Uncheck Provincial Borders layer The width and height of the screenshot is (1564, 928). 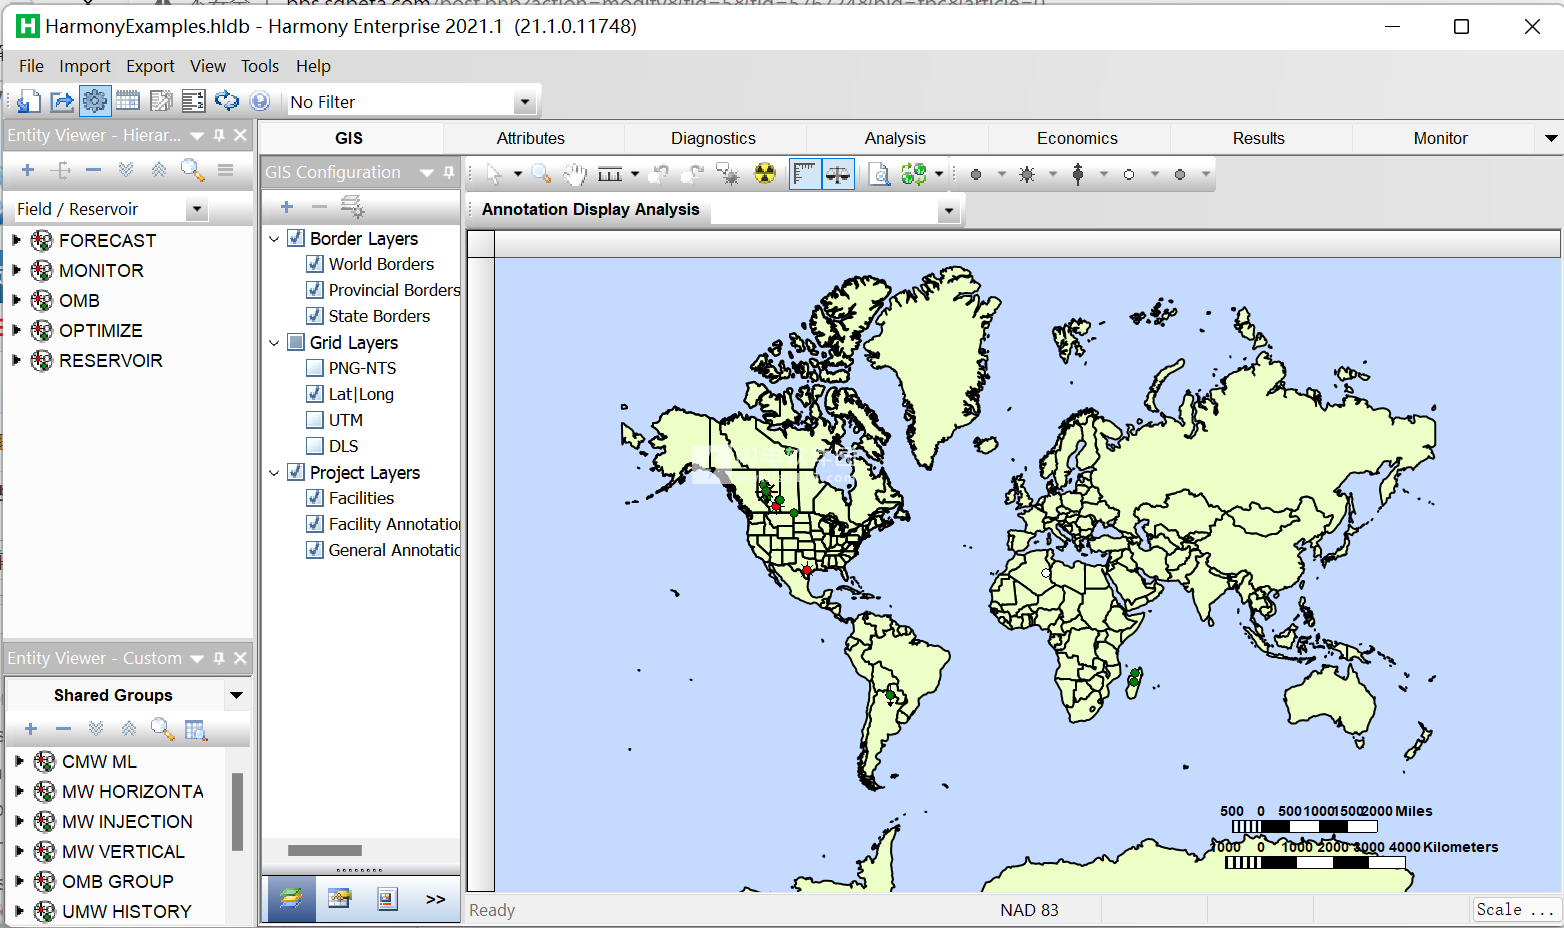click(315, 290)
